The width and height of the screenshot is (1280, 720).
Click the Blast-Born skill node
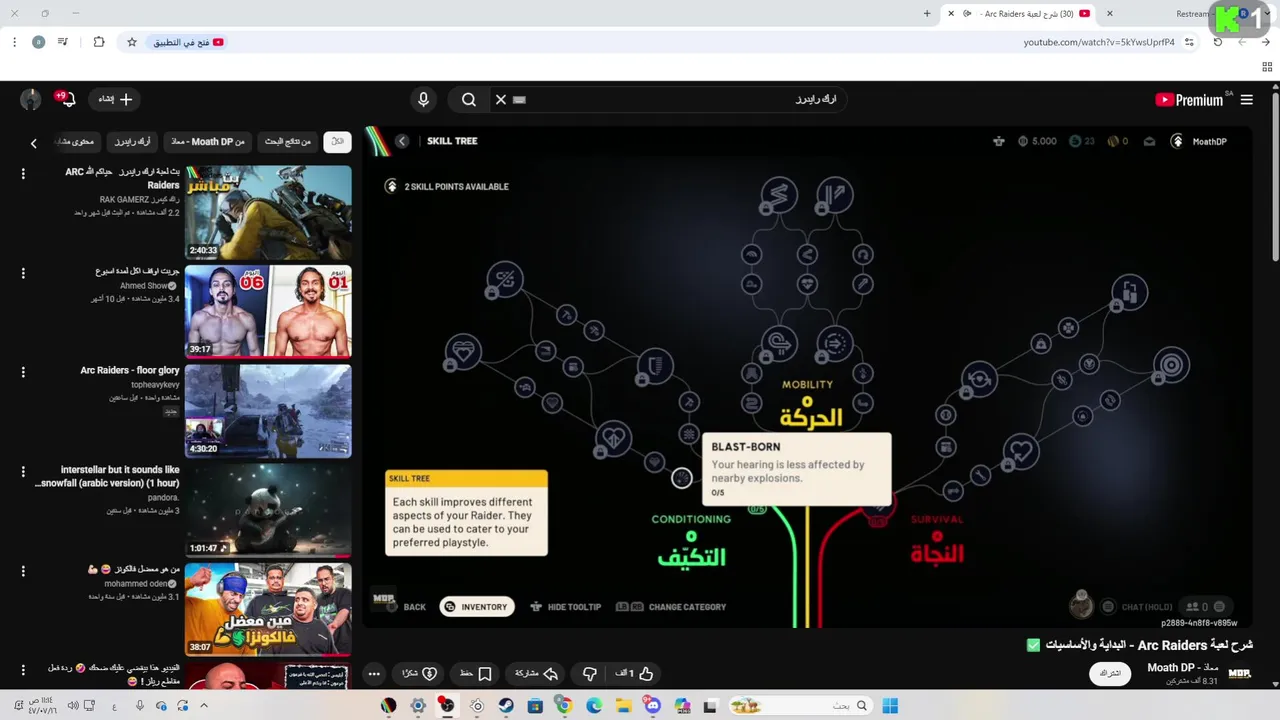pos(682,478)
